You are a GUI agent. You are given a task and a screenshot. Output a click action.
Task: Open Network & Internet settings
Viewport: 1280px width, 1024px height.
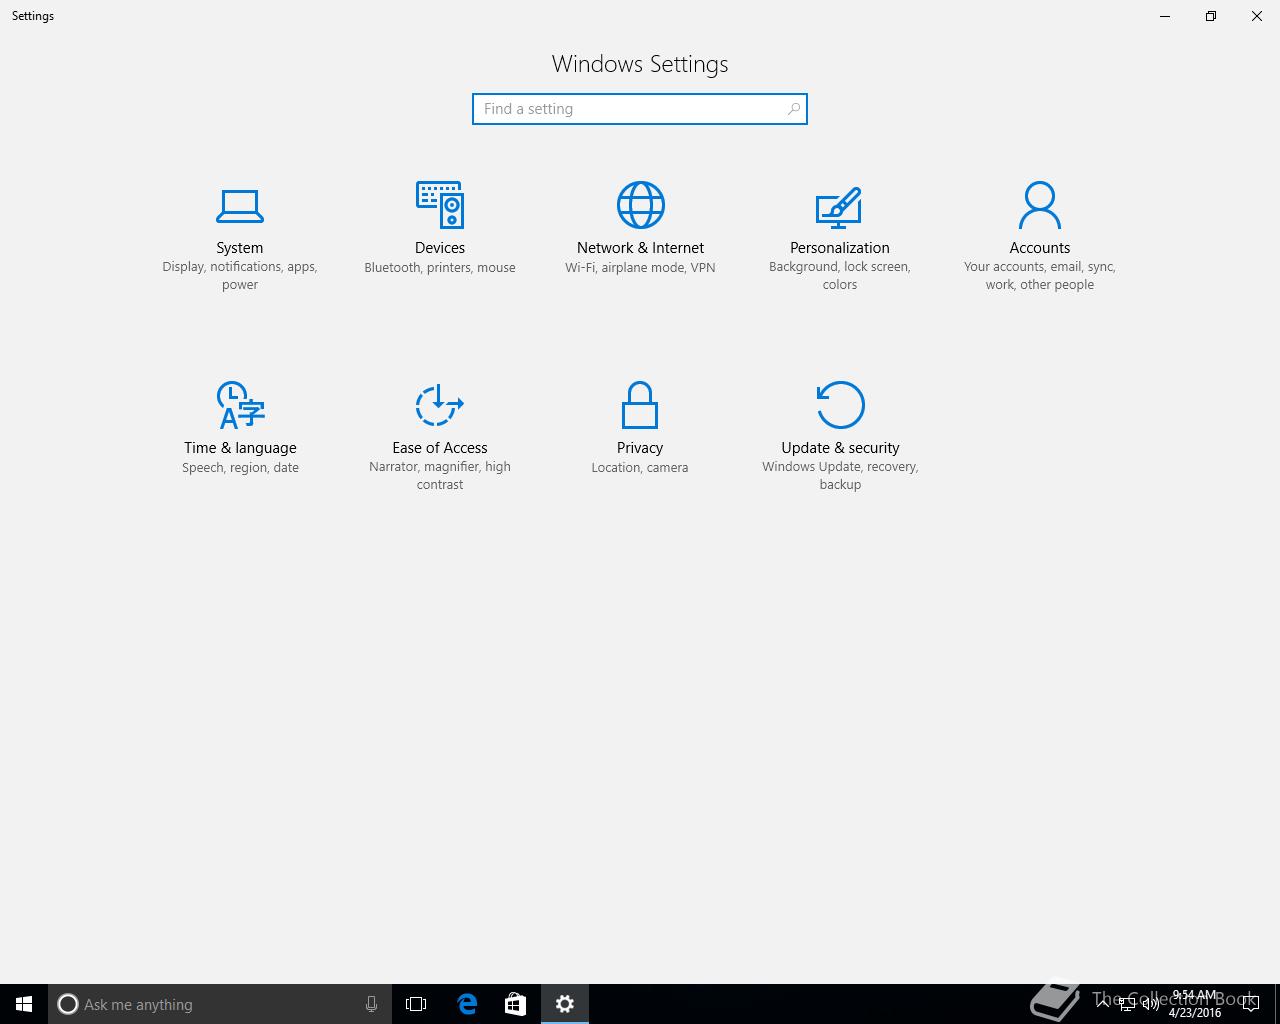(640, 229)
